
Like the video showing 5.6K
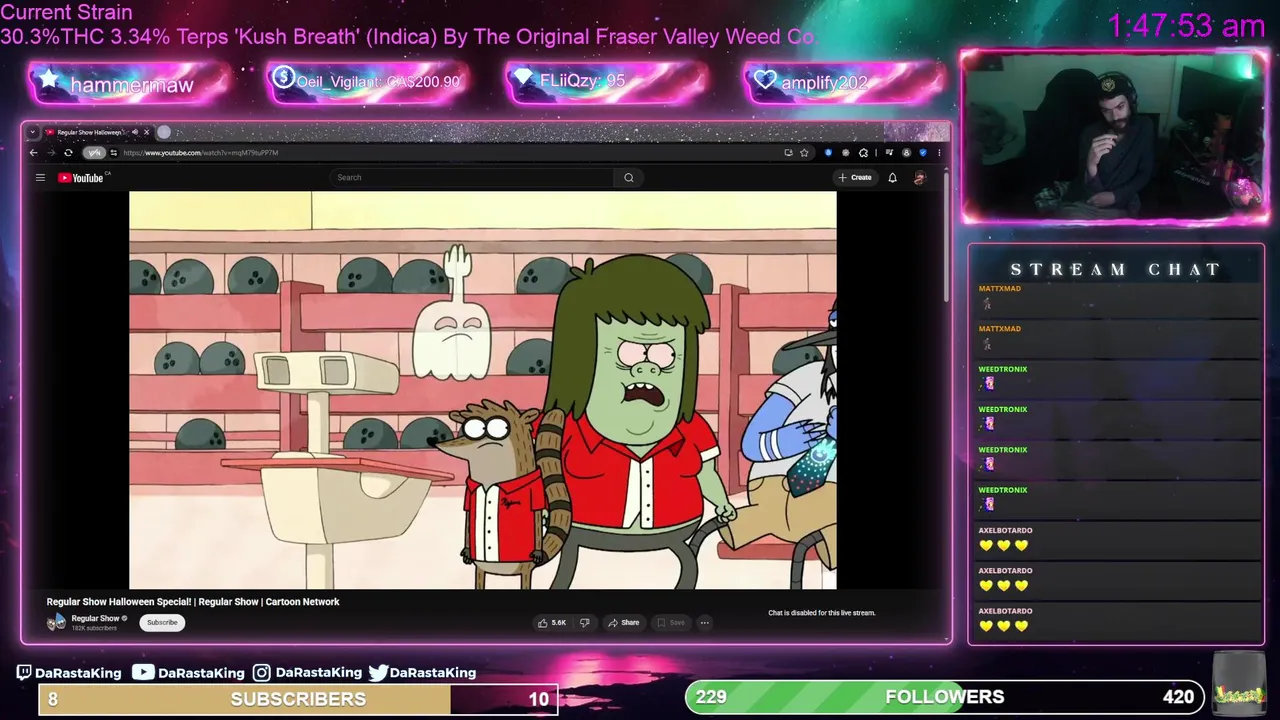click(x=552, y=623)
